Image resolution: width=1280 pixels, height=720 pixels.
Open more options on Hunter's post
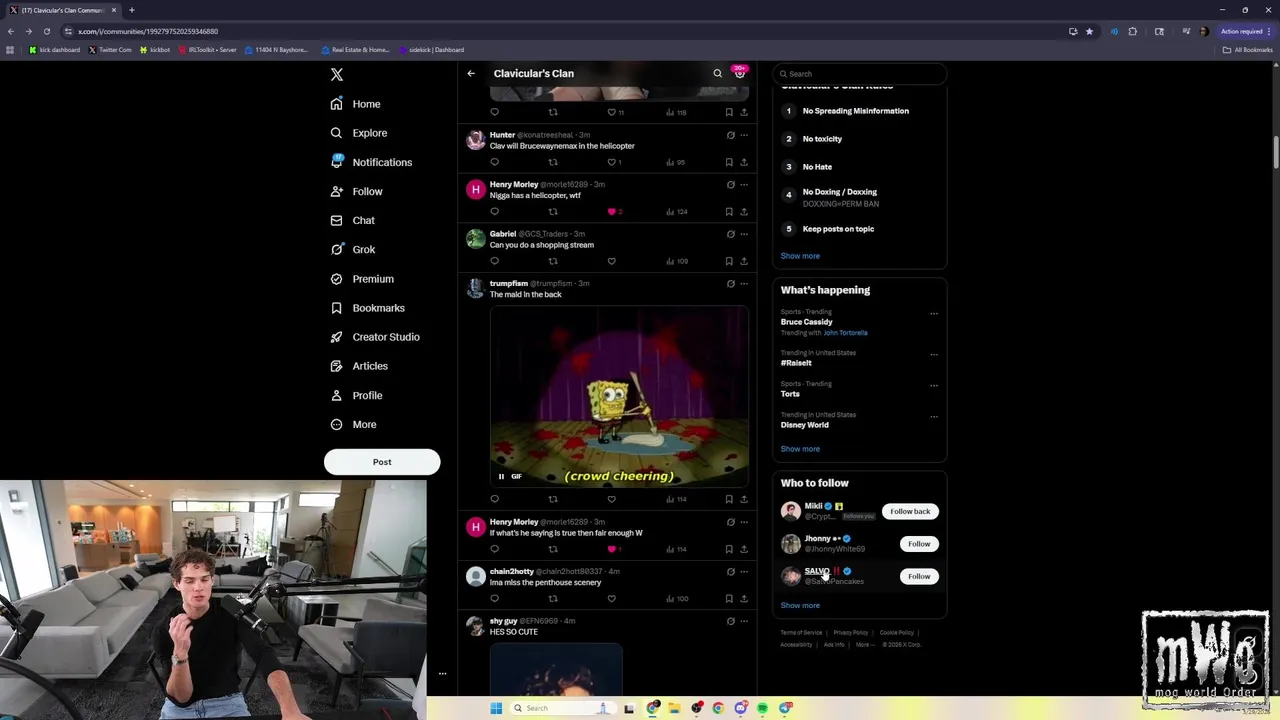point(744,135)
